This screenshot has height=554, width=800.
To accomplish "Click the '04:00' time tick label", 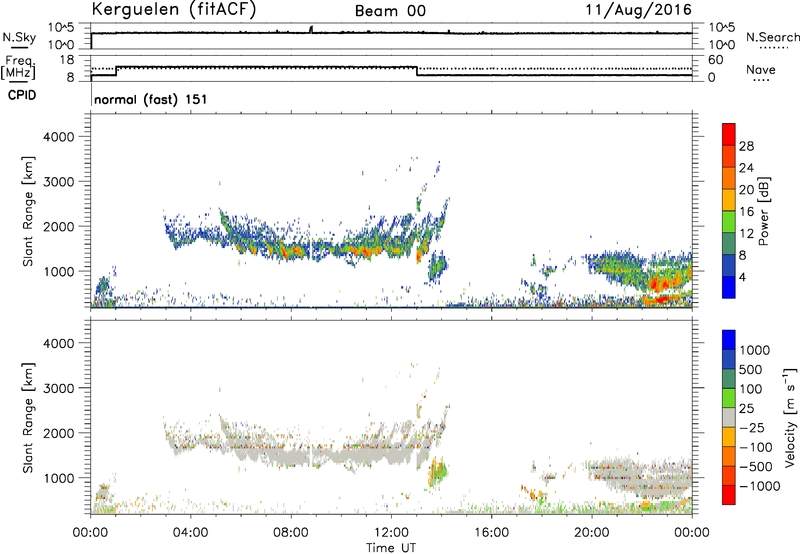I will pyautogui.click(x=191, y=533).
